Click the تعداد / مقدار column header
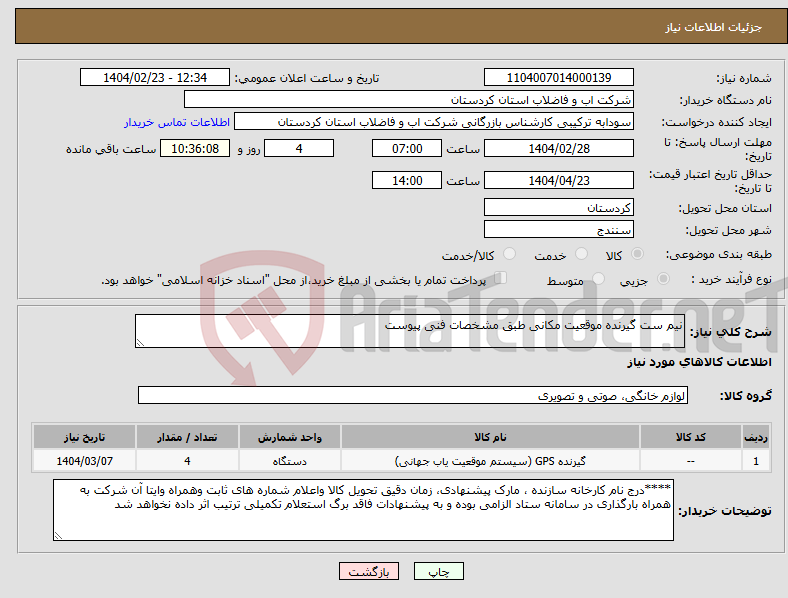Screen dimensions: 788x598 coord(187,437)
